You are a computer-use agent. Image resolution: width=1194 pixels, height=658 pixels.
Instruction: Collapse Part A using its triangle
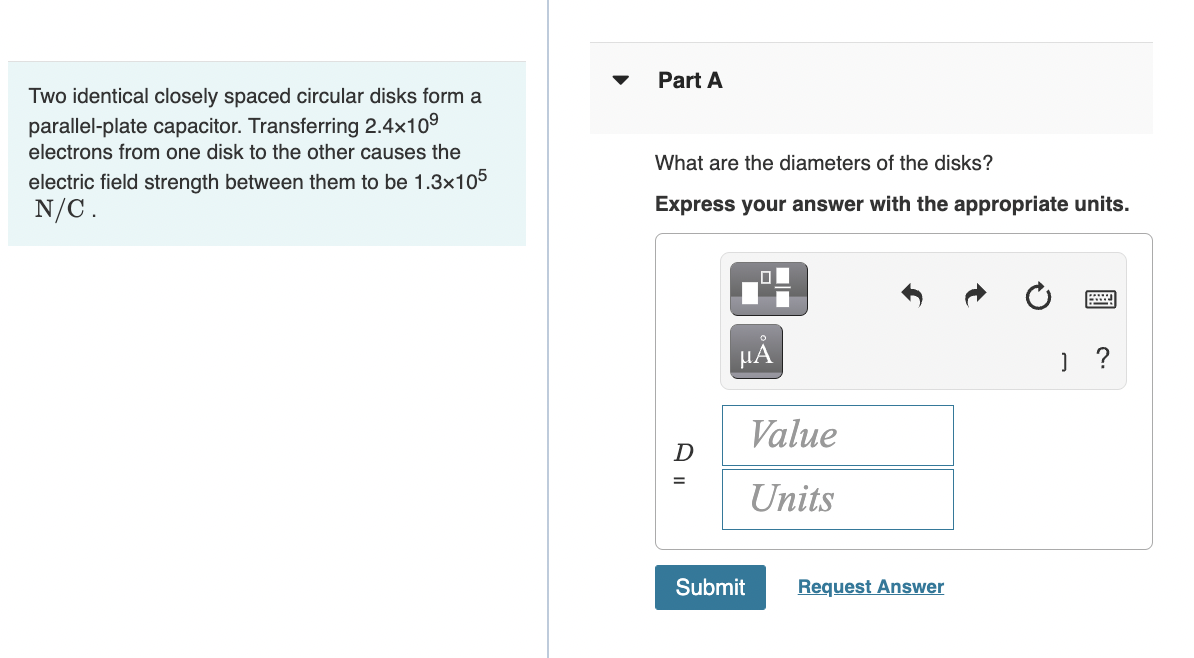point(621,80)
